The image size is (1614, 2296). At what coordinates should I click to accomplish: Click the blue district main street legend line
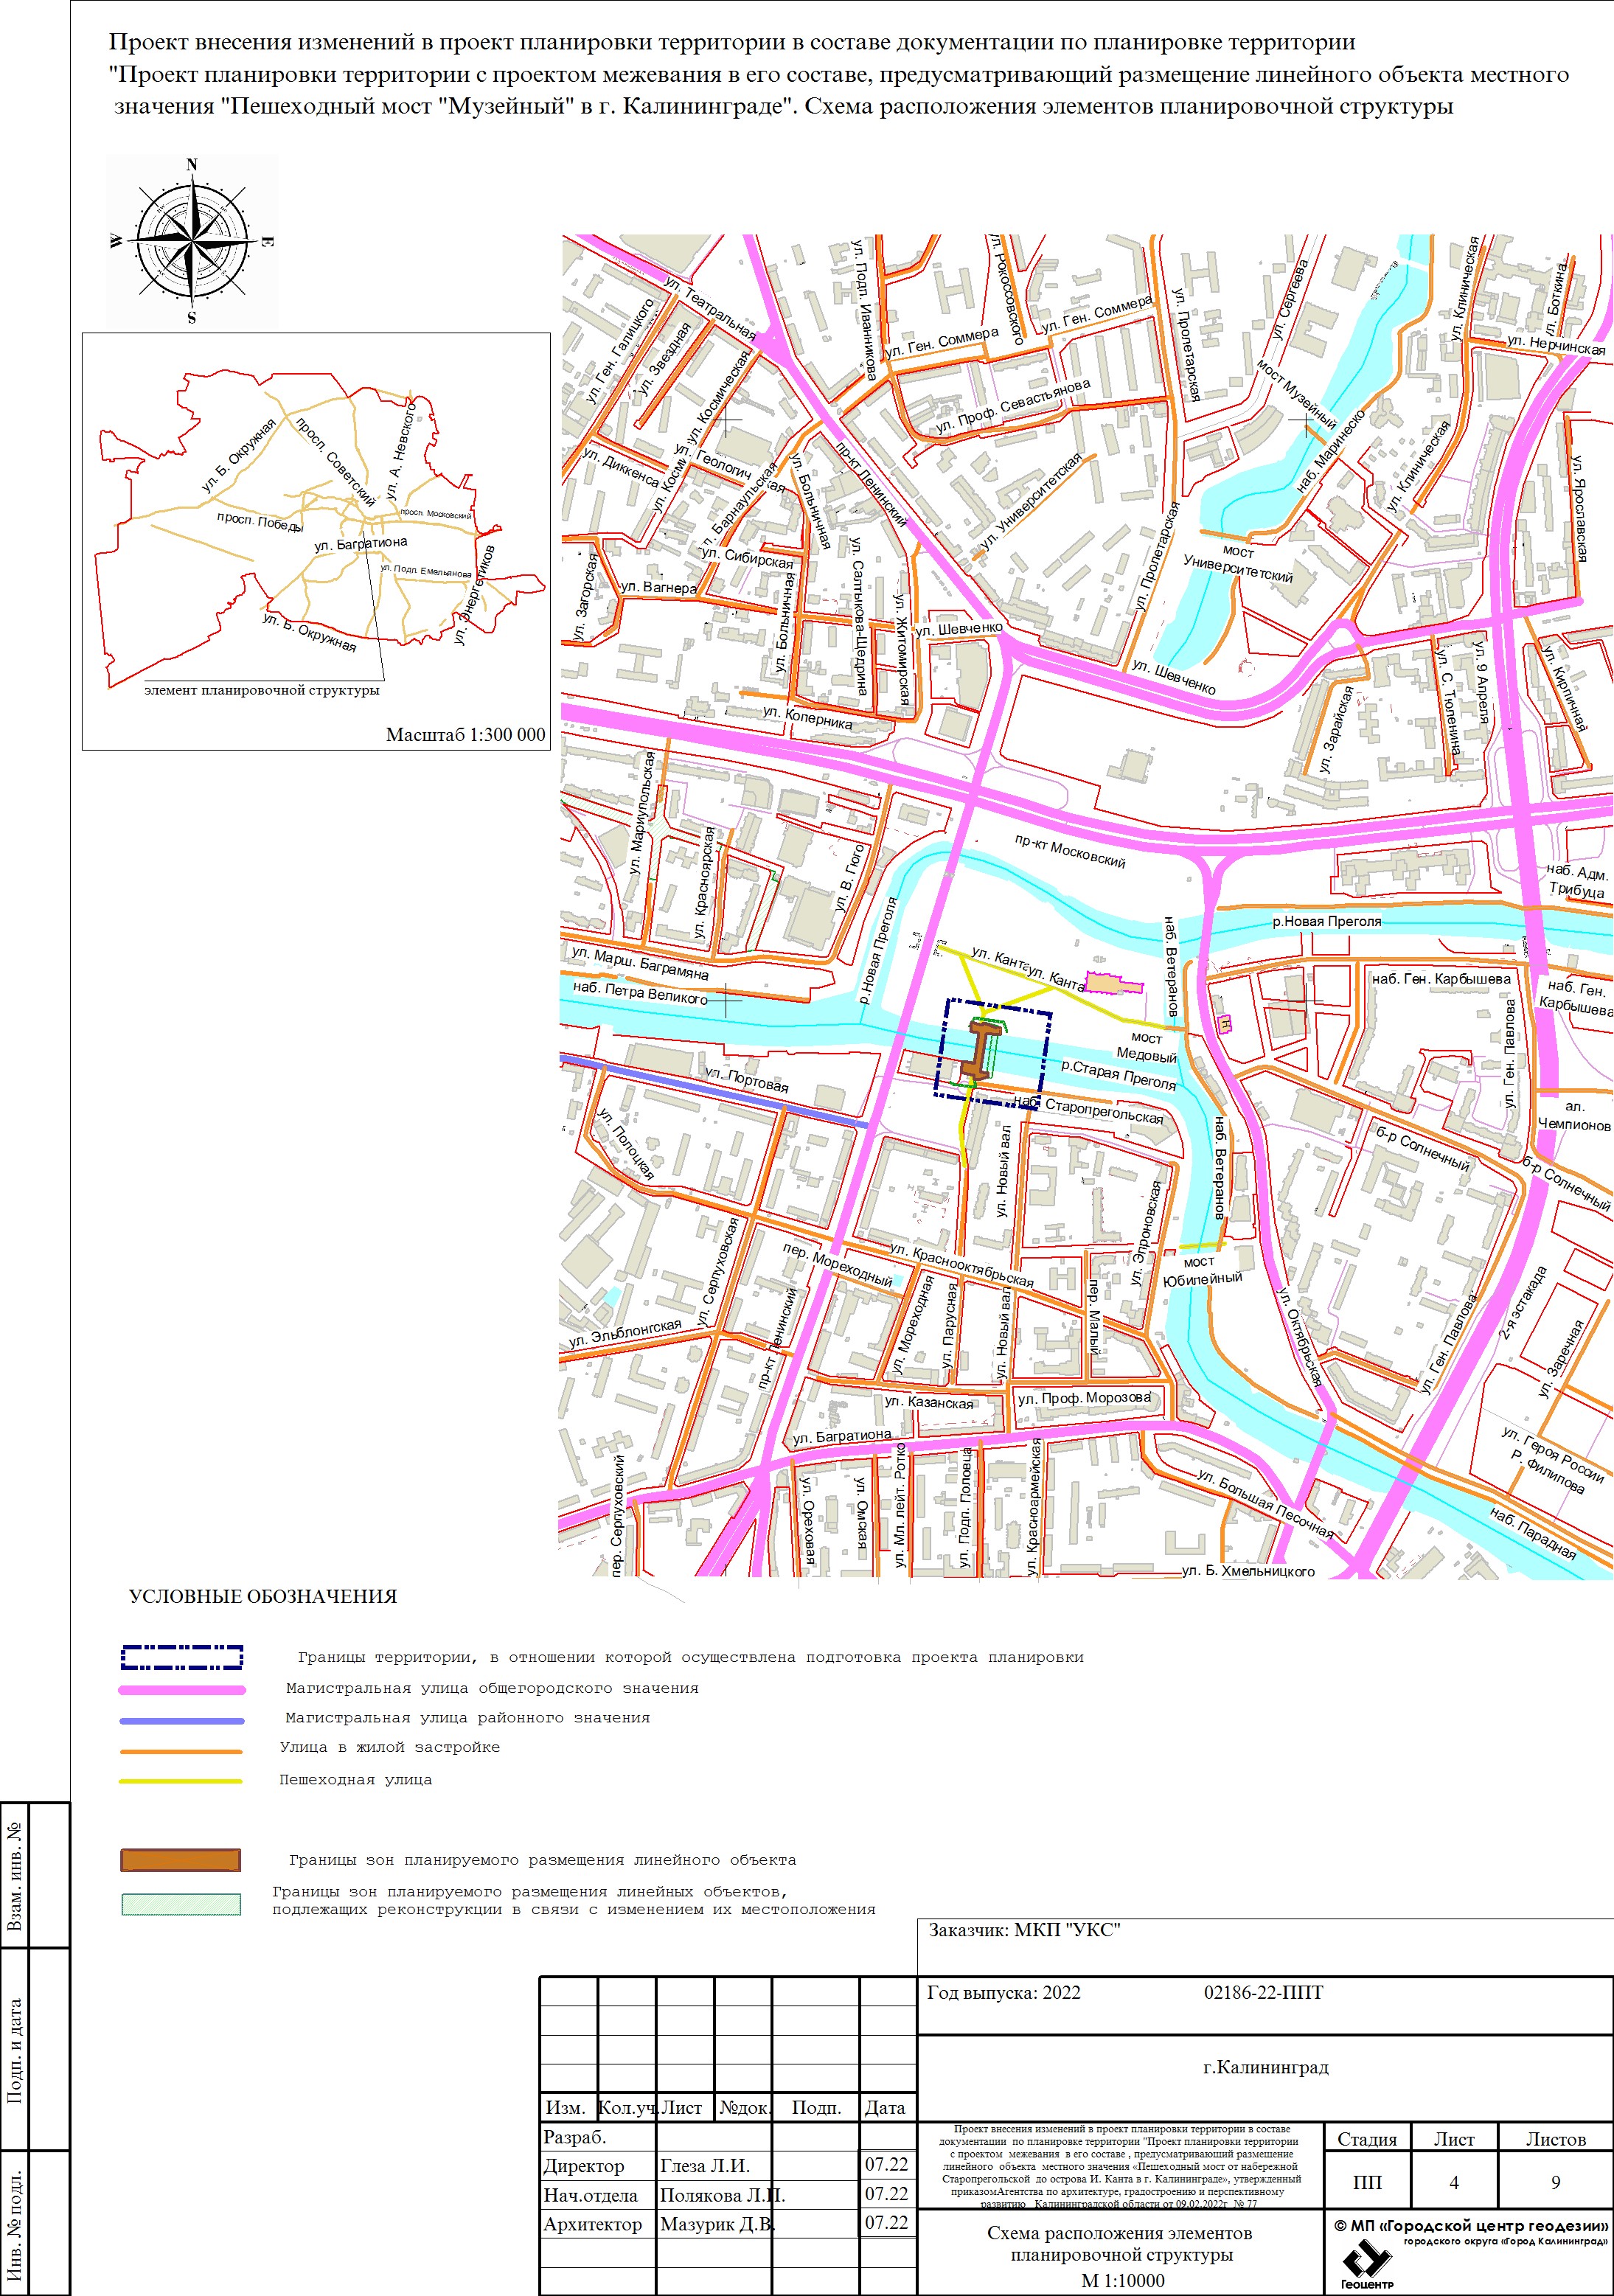click(x=182, y=1721)
